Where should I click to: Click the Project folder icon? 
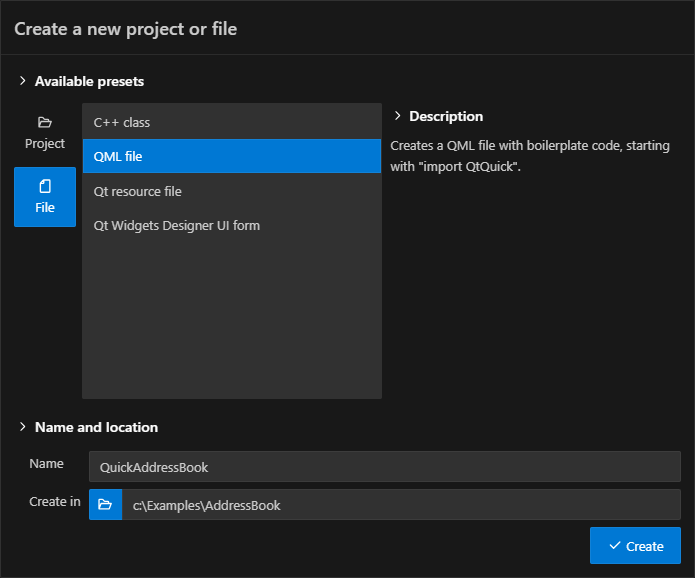(44, 123)
